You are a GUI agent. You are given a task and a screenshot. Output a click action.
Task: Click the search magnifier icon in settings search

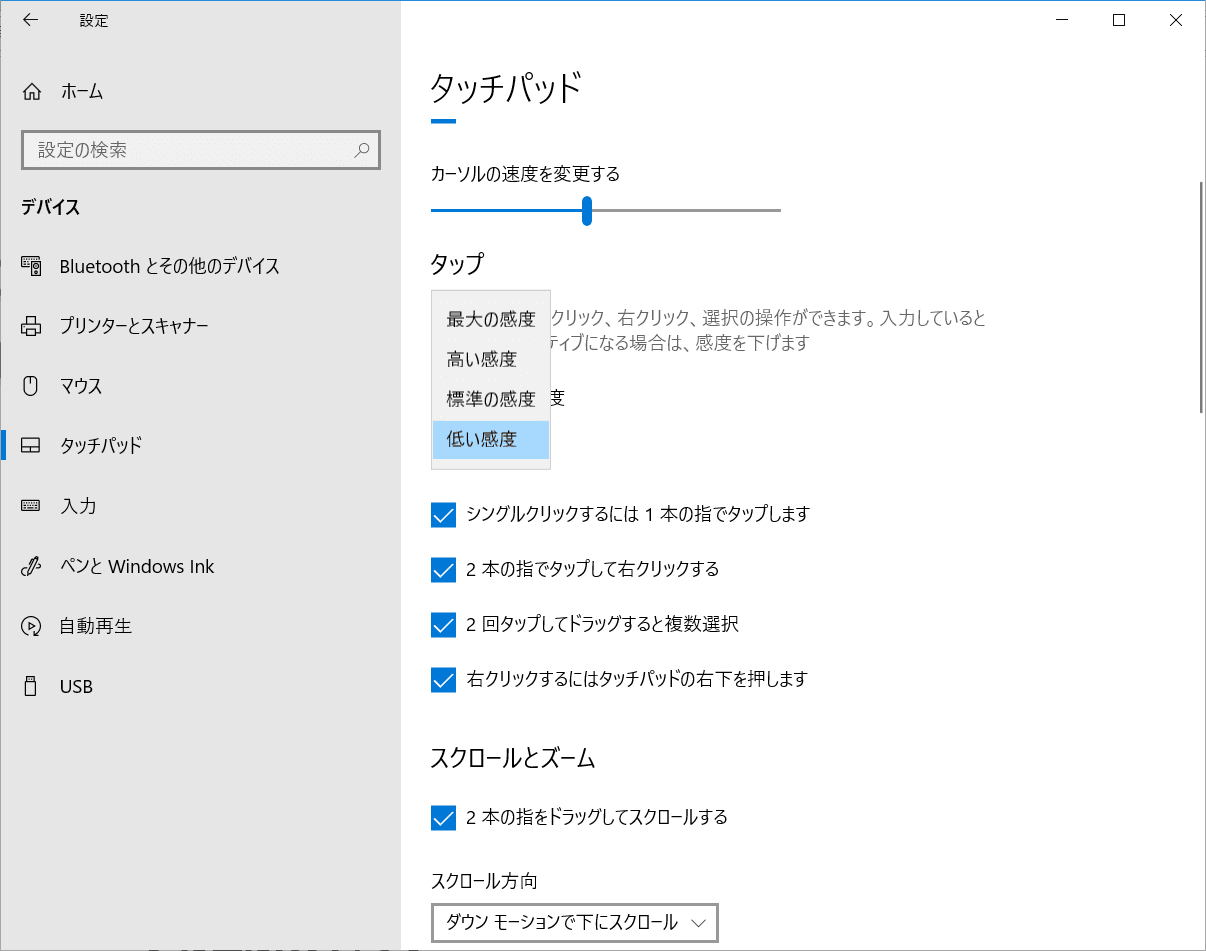click(362, 150)
